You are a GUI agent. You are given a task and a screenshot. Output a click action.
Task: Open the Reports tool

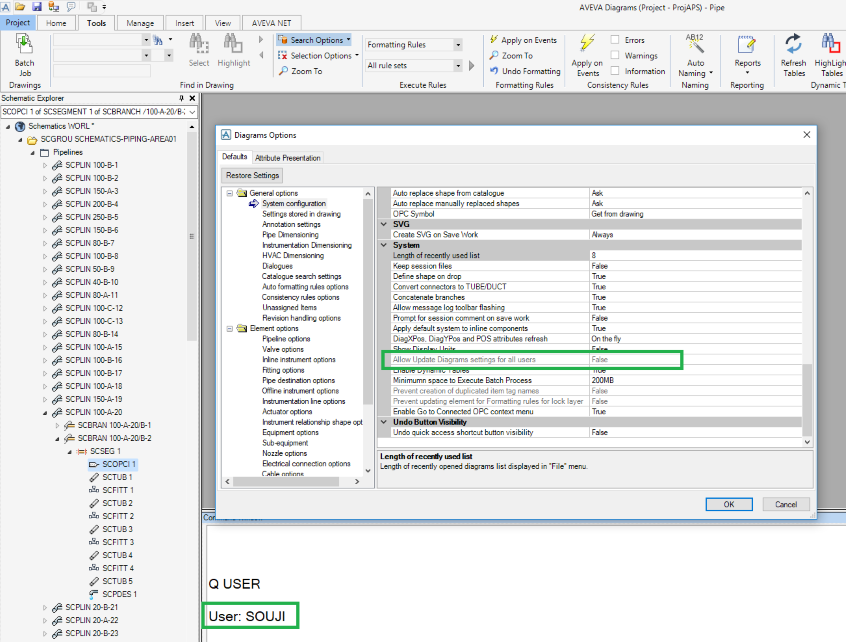(747, 46)
